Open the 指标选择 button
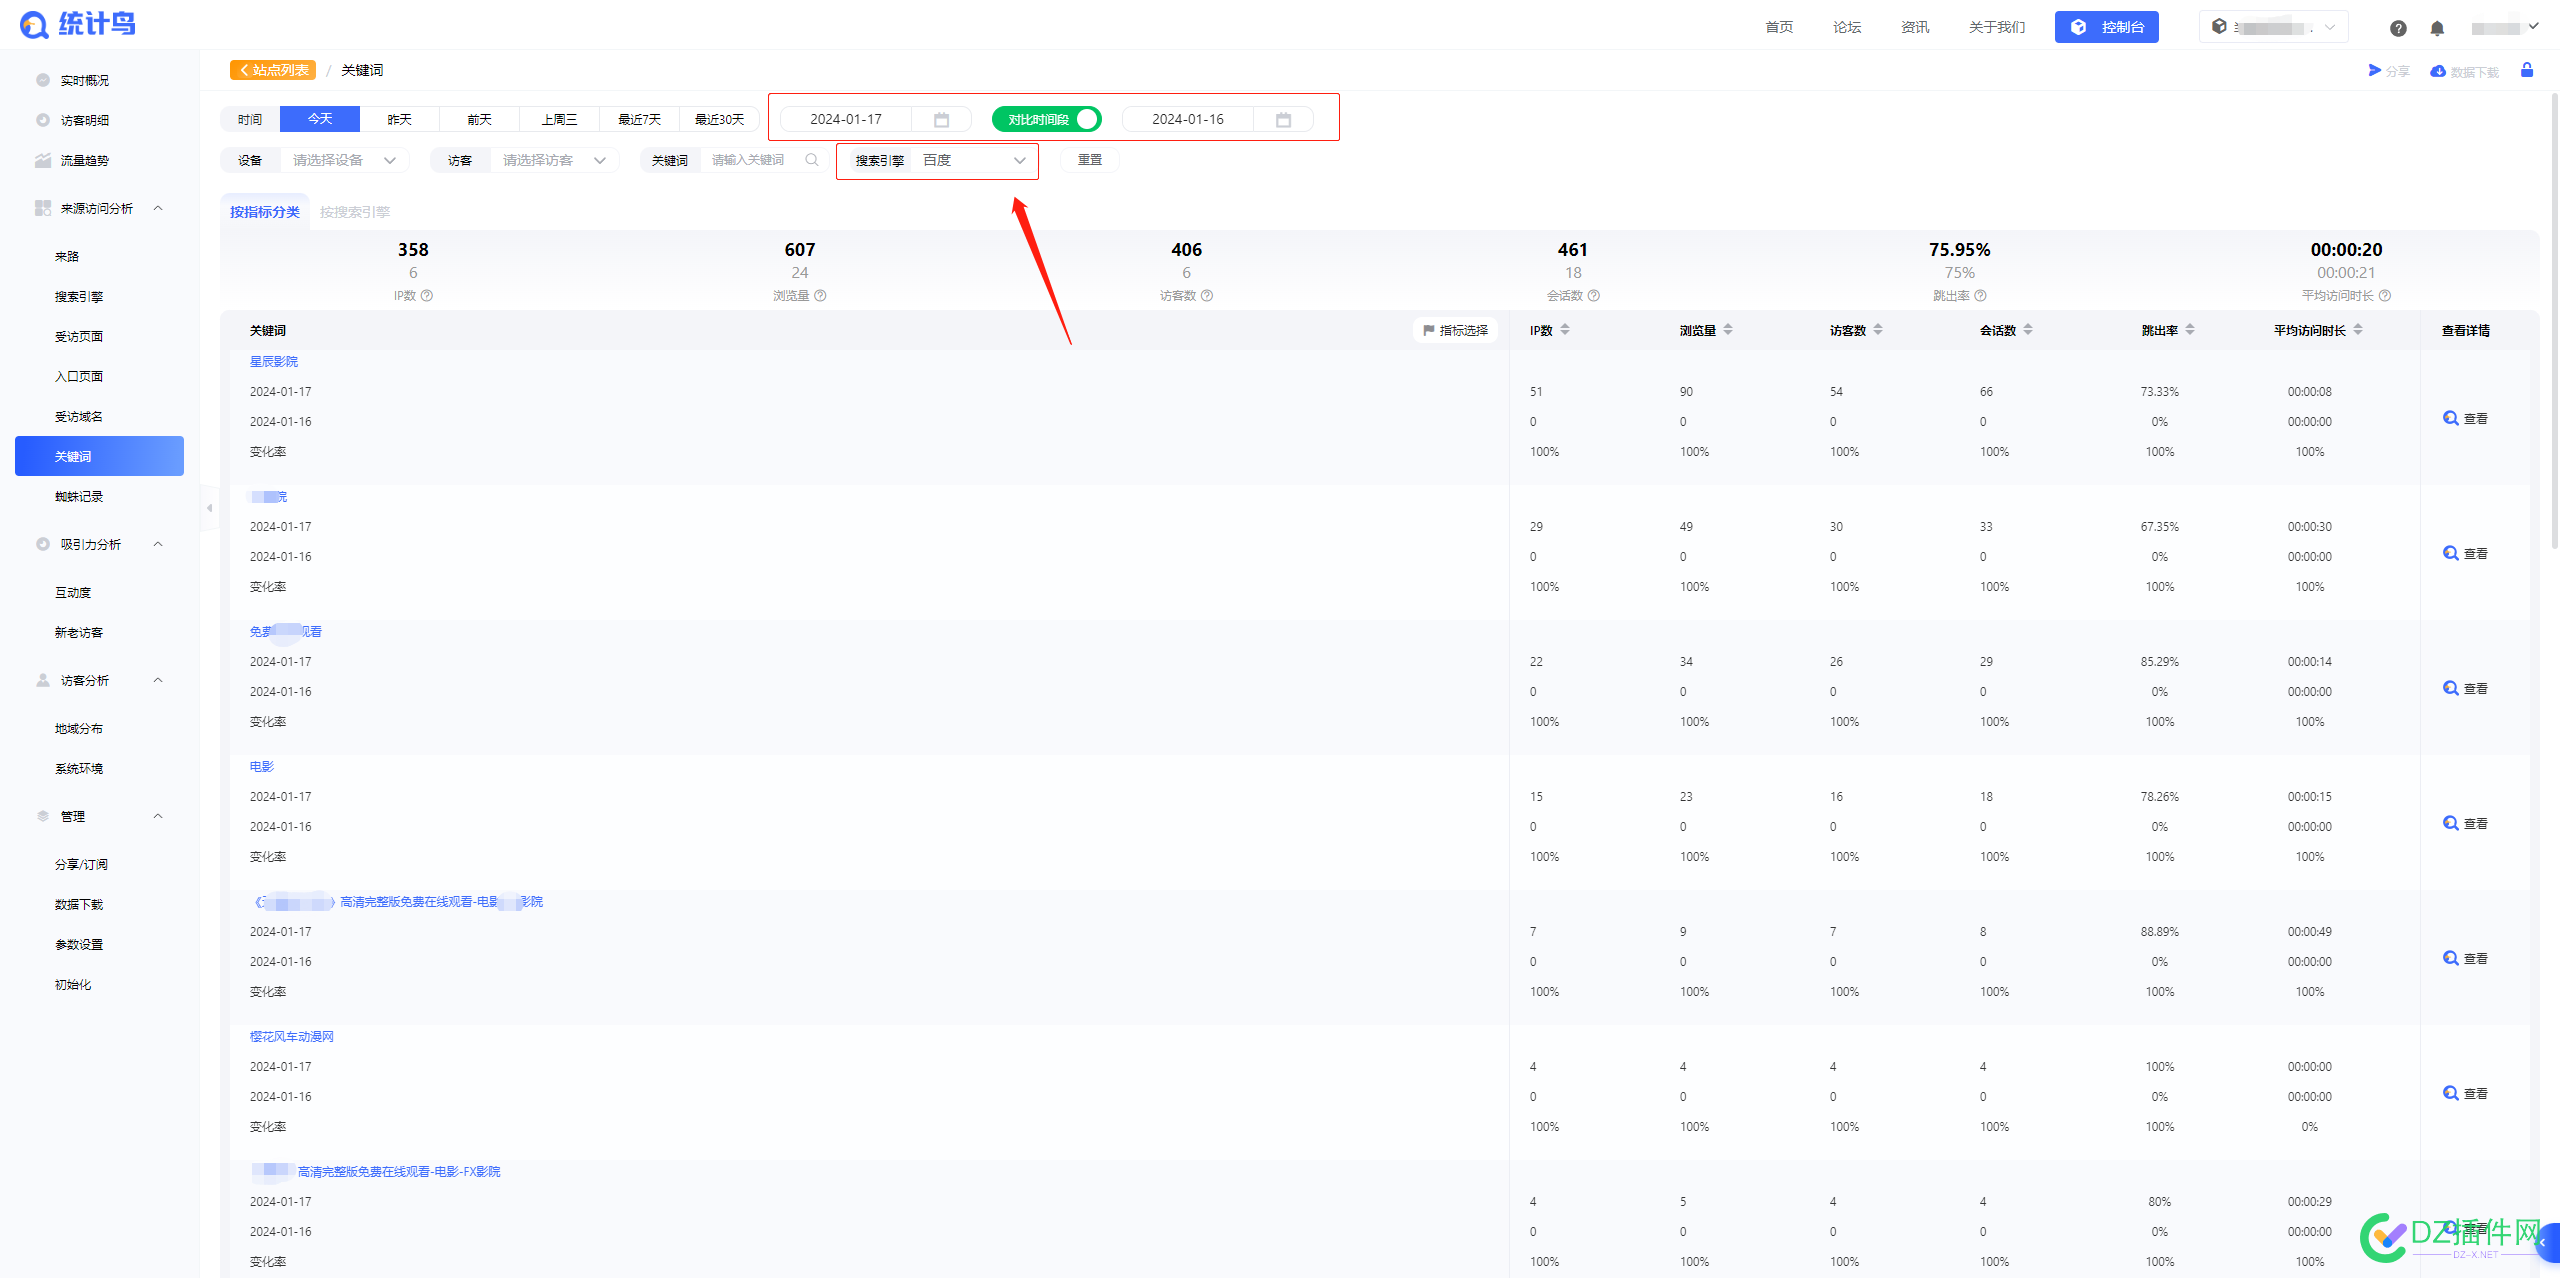The image size is (2560, 1278). [1455, 330]
